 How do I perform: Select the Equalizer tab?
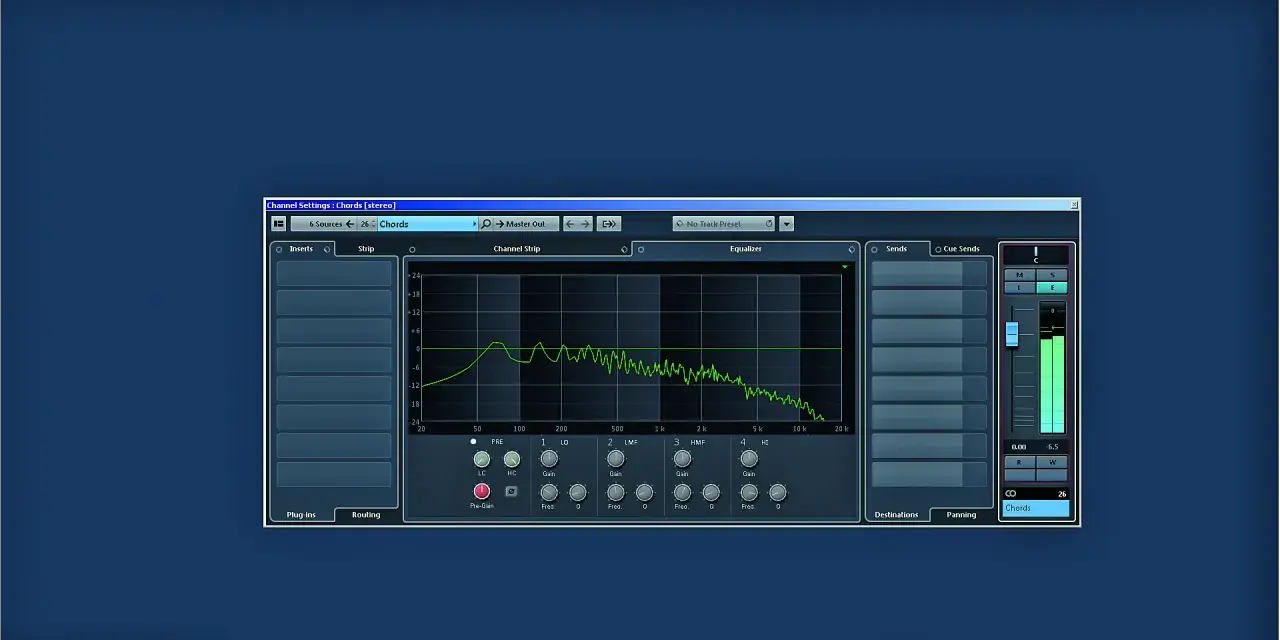point(746,249)
